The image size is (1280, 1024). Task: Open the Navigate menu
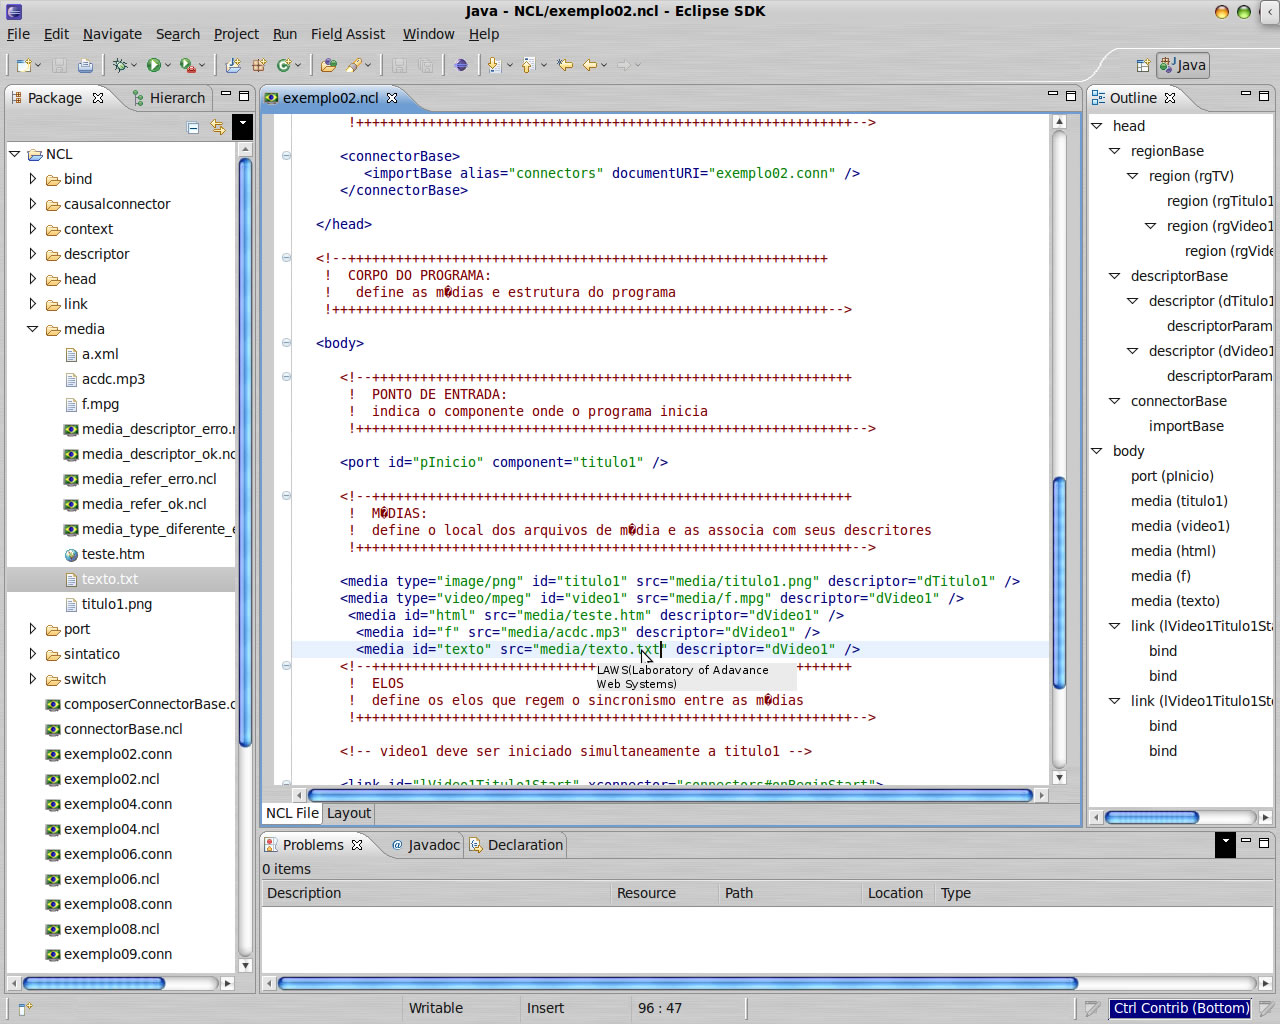[112, 34]
